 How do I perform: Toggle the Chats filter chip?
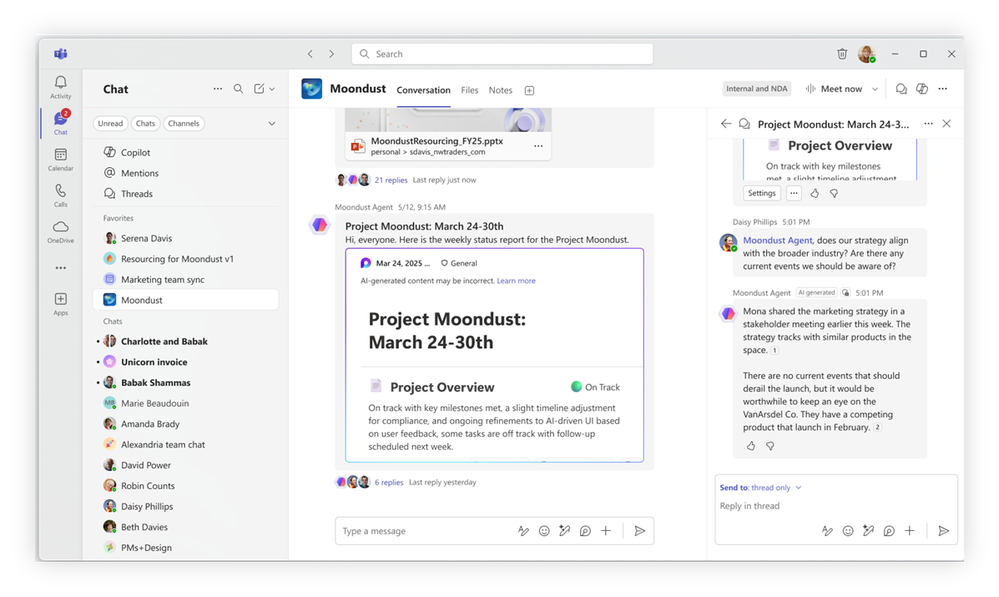[x=146, y=124]
